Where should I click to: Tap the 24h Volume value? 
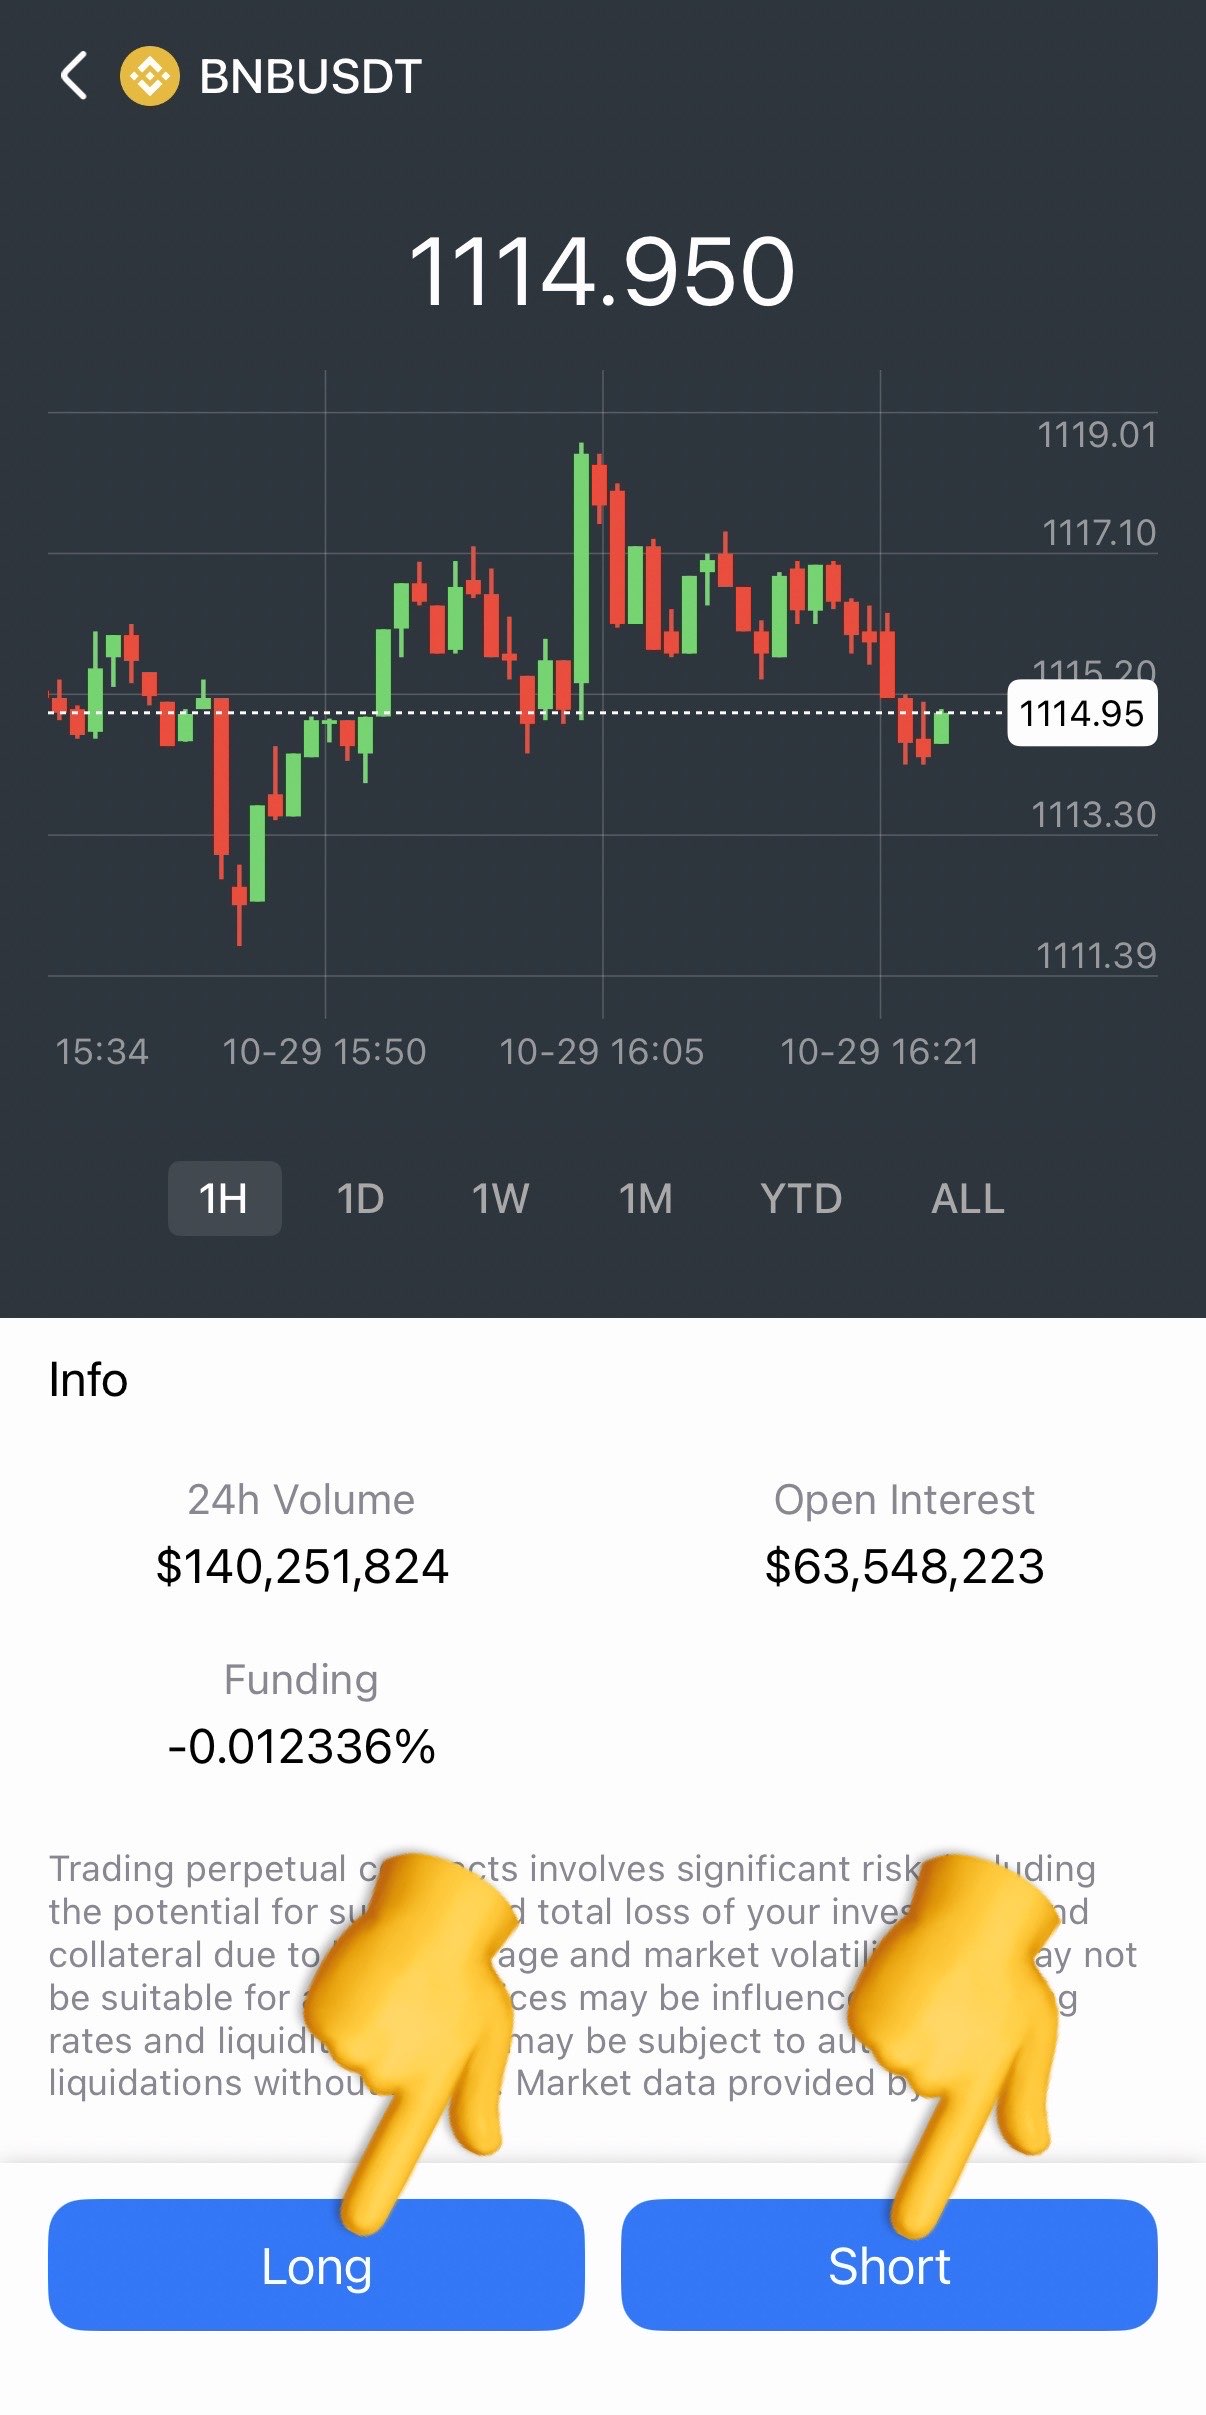(x=302, y=1566)
